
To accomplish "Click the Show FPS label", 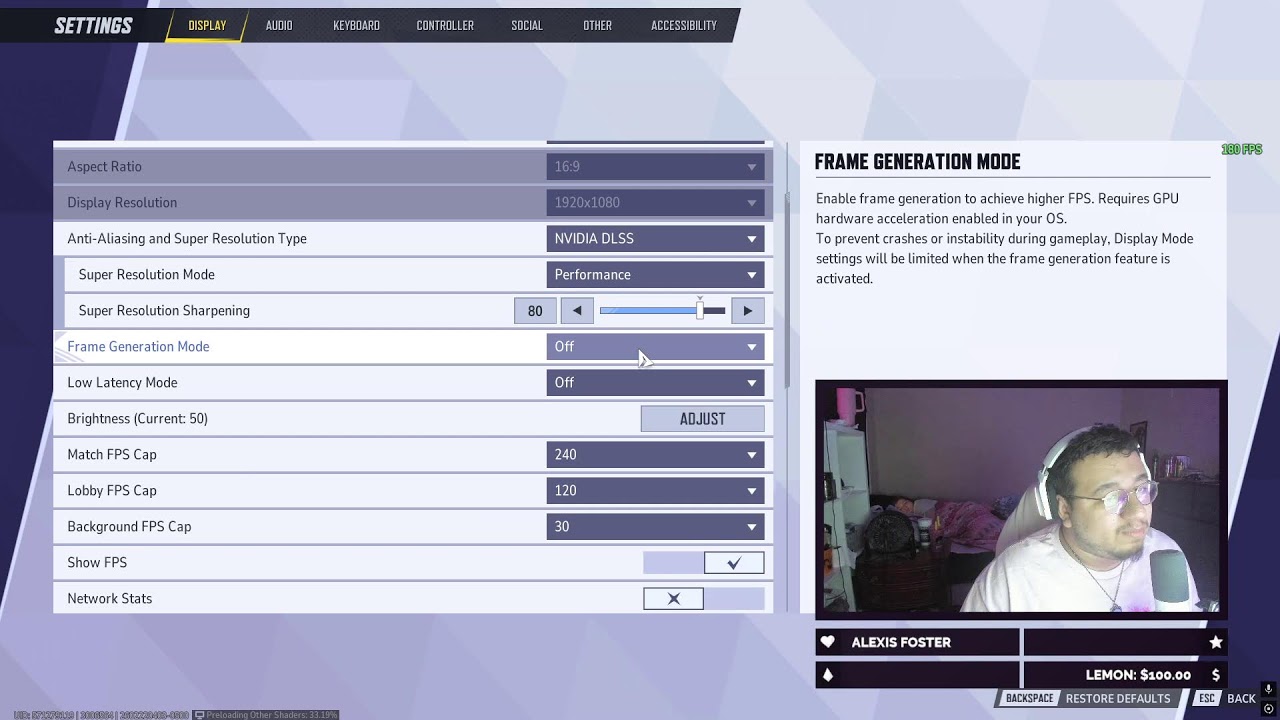I will (x=97, y=563).
